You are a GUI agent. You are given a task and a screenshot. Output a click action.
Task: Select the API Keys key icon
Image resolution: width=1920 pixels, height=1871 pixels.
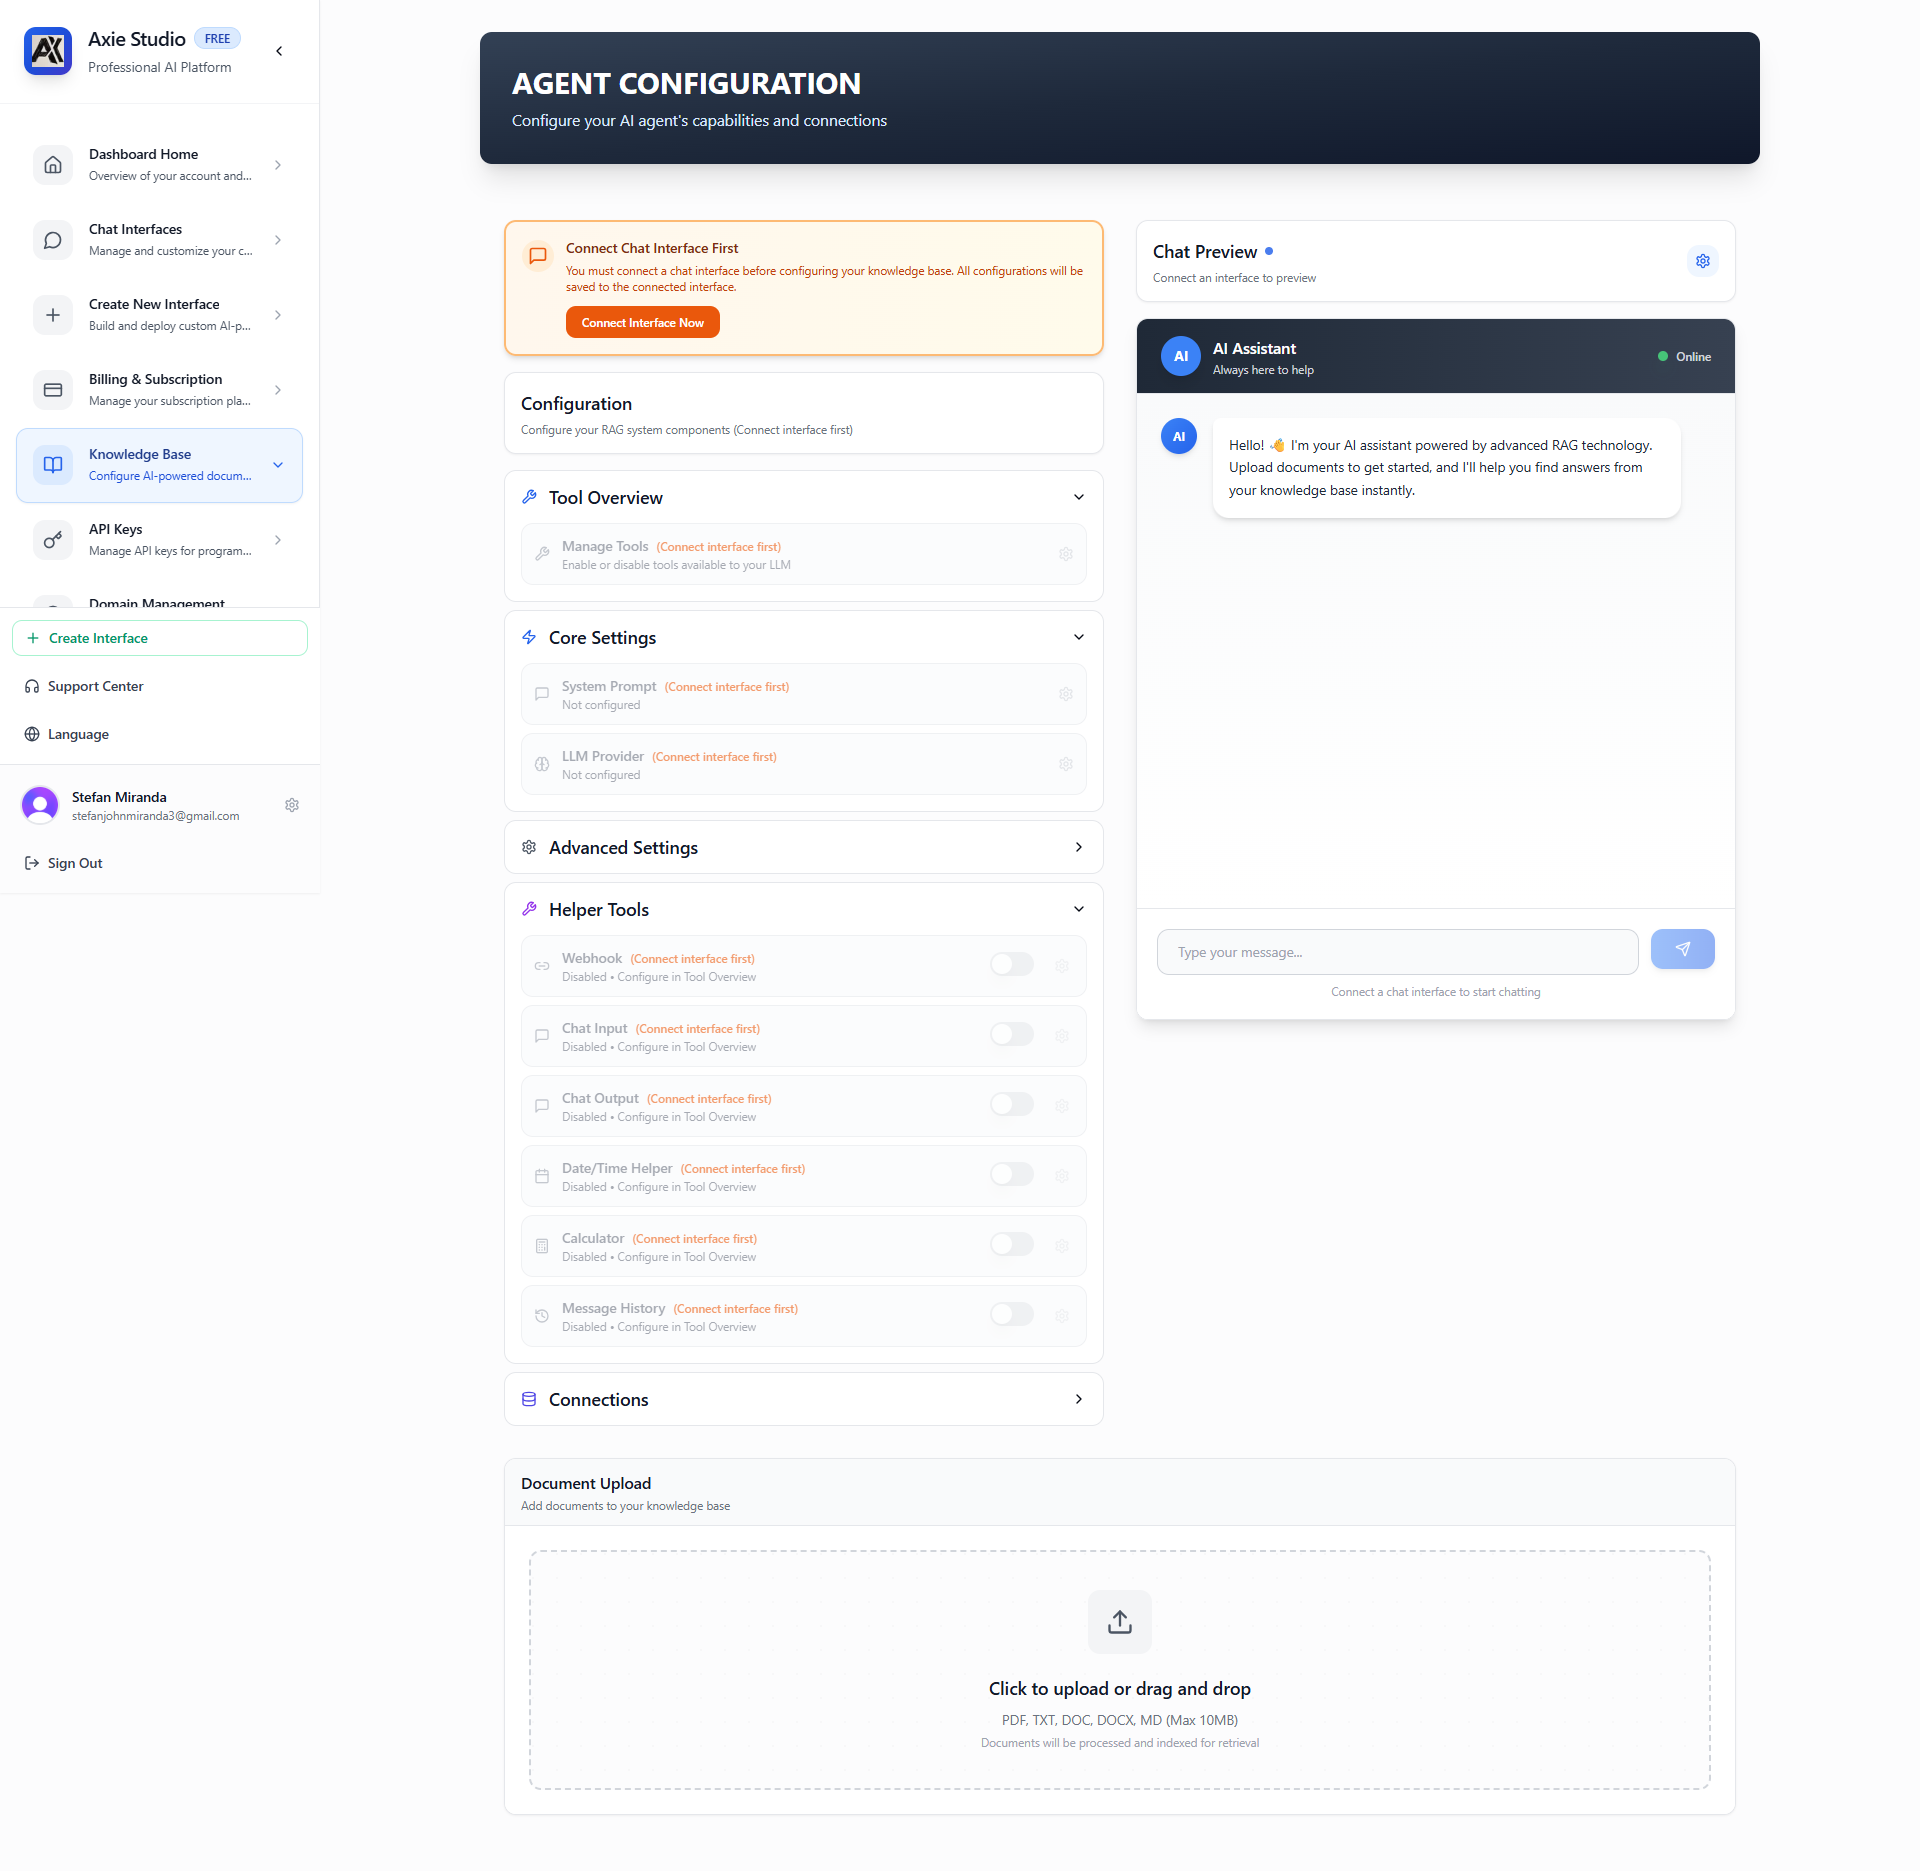(53, 540)
